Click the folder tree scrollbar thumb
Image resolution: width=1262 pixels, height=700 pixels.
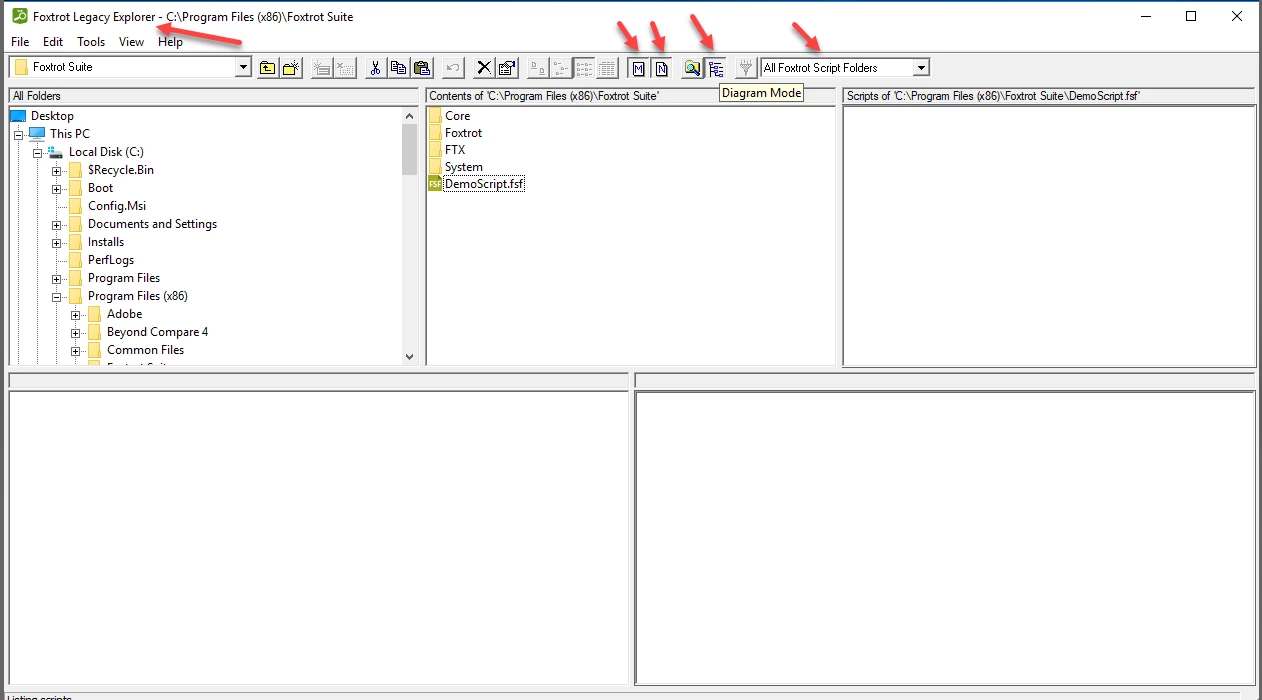coord(409,150)
